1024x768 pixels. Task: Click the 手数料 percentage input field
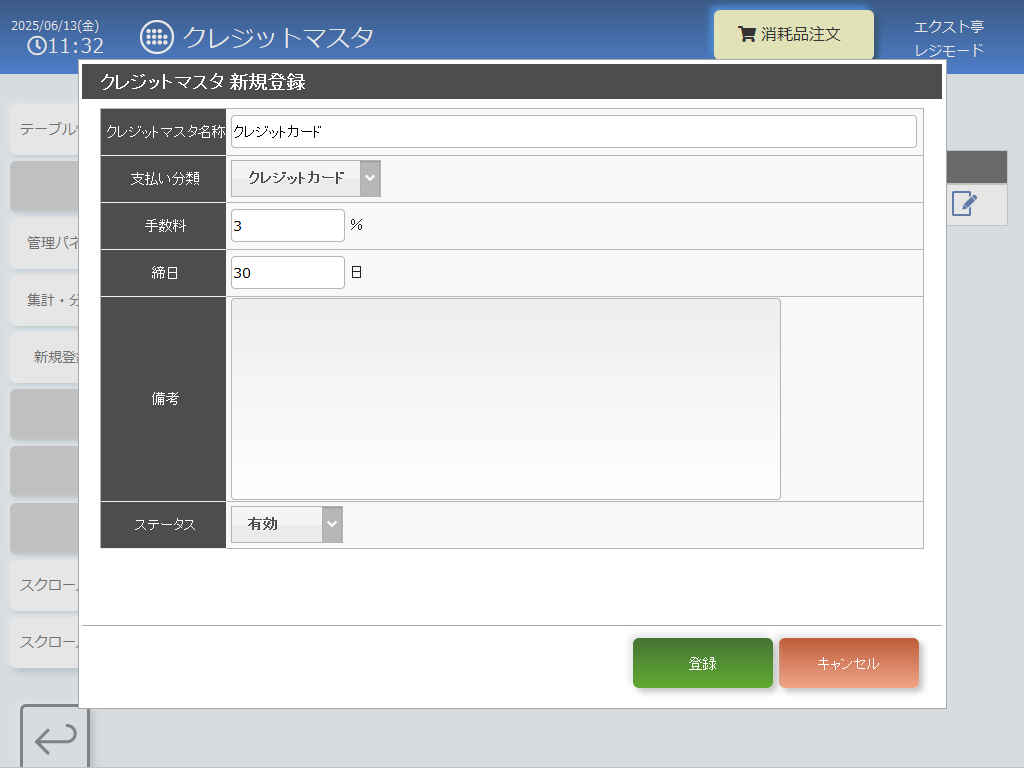pyautogui.click(x=287, y=225)
